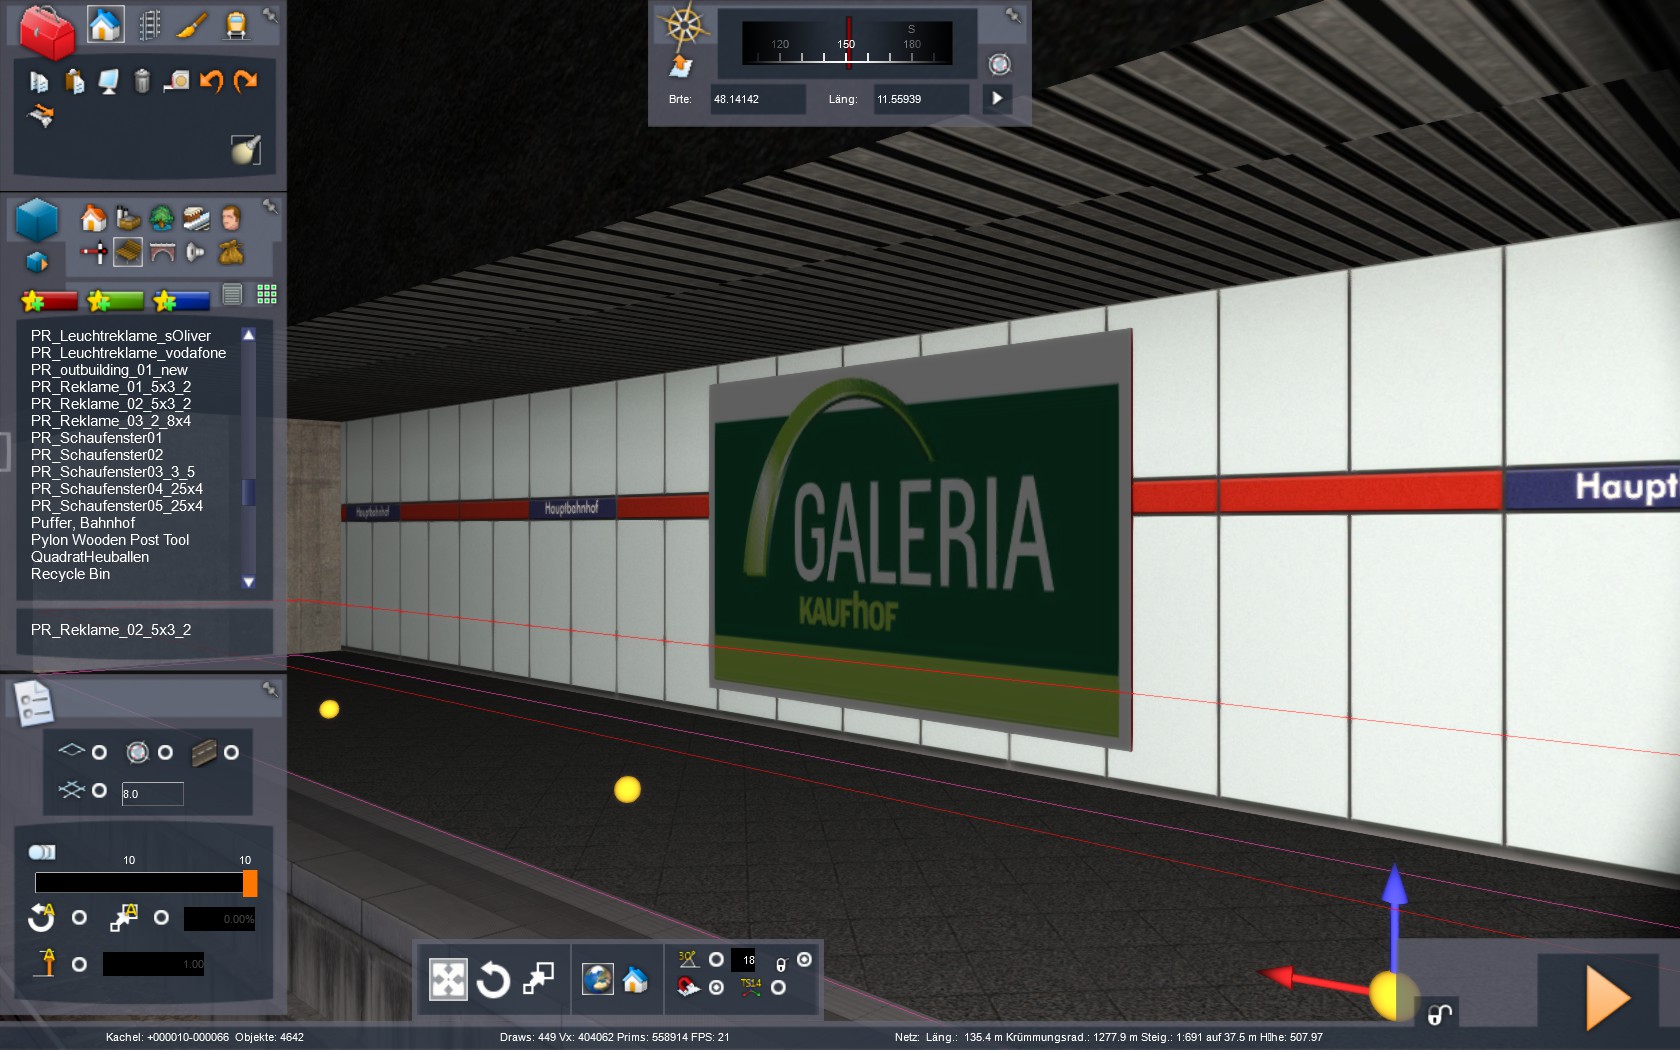Pin the top-left toolbox panel
The height and width of the screenshot is (1050, 1680).
click(270, 15)
